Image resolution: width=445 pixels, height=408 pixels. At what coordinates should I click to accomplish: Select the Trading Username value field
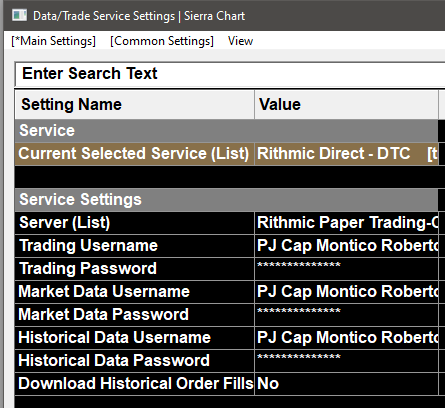point(346,246)
